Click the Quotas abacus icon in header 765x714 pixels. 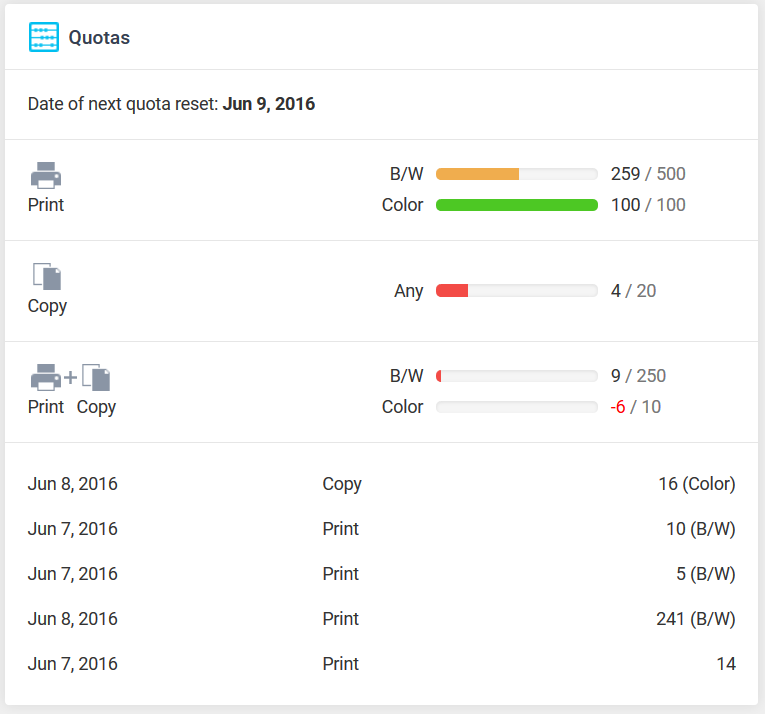point(44,37)
